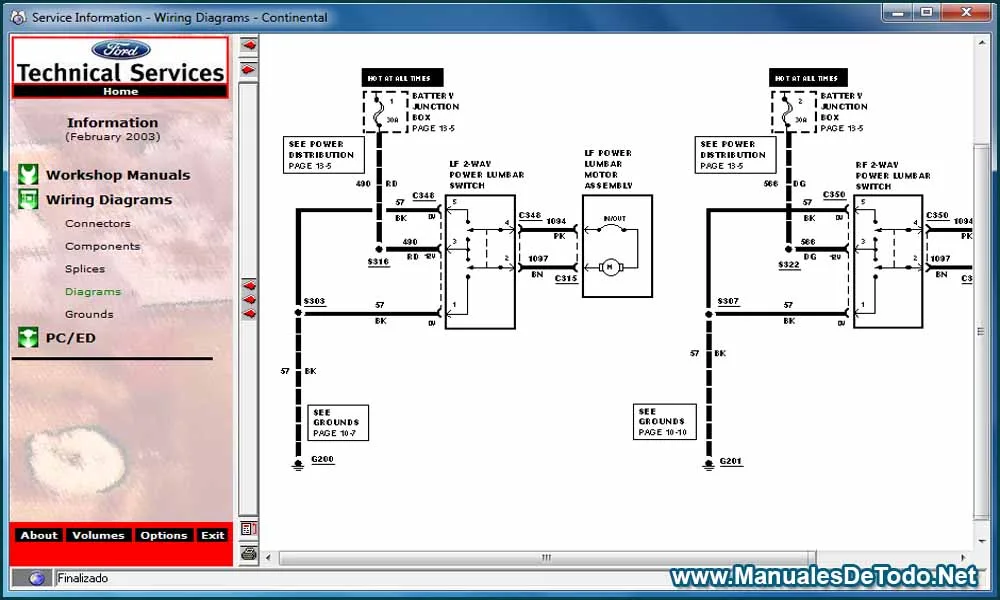The image size is (1000, 600).
Task: Select Diagrams in the sidebar
Action: coord(93,291)
